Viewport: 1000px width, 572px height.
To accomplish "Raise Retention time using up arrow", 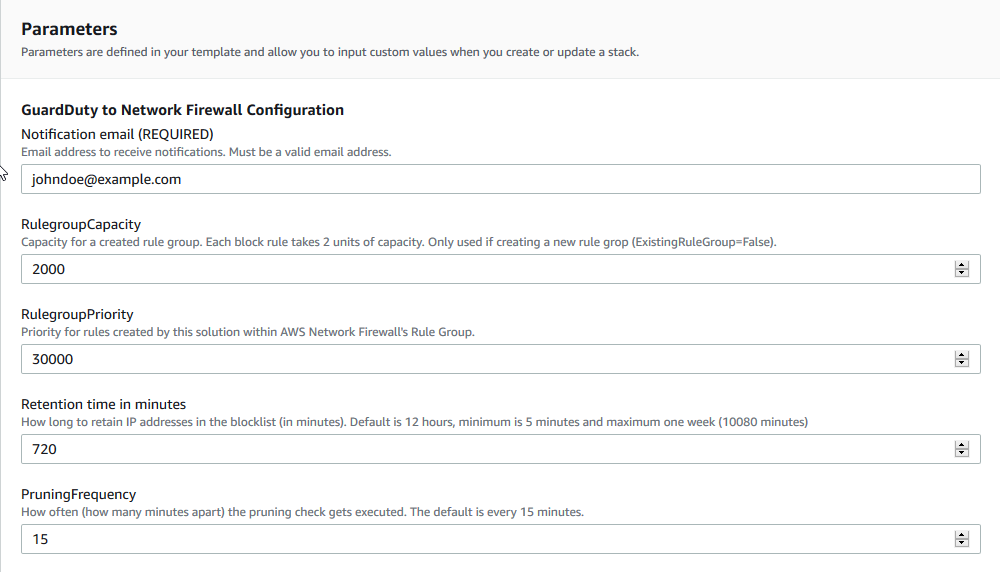I will (962, 445).
